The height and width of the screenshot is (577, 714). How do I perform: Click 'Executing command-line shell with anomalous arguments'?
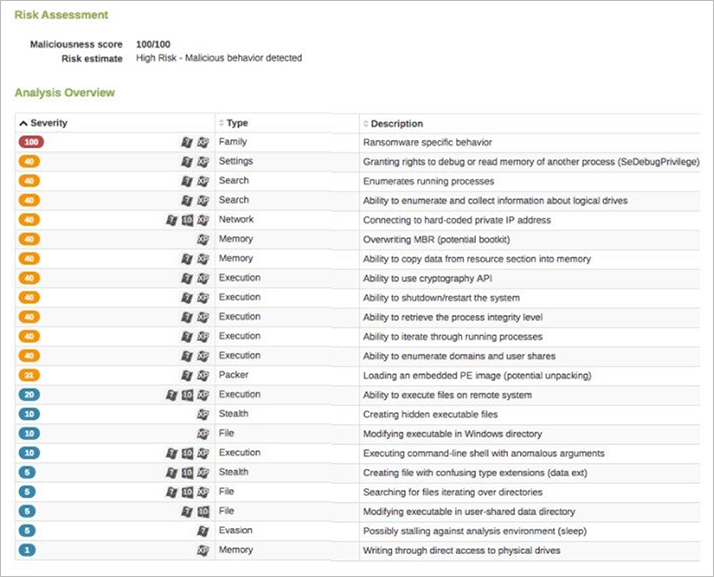(x=484, y=454)
